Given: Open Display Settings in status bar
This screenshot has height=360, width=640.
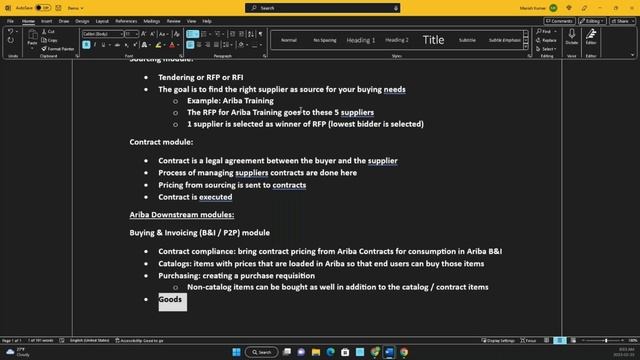Looking at the screenshot, I should [x=498, y=340].
